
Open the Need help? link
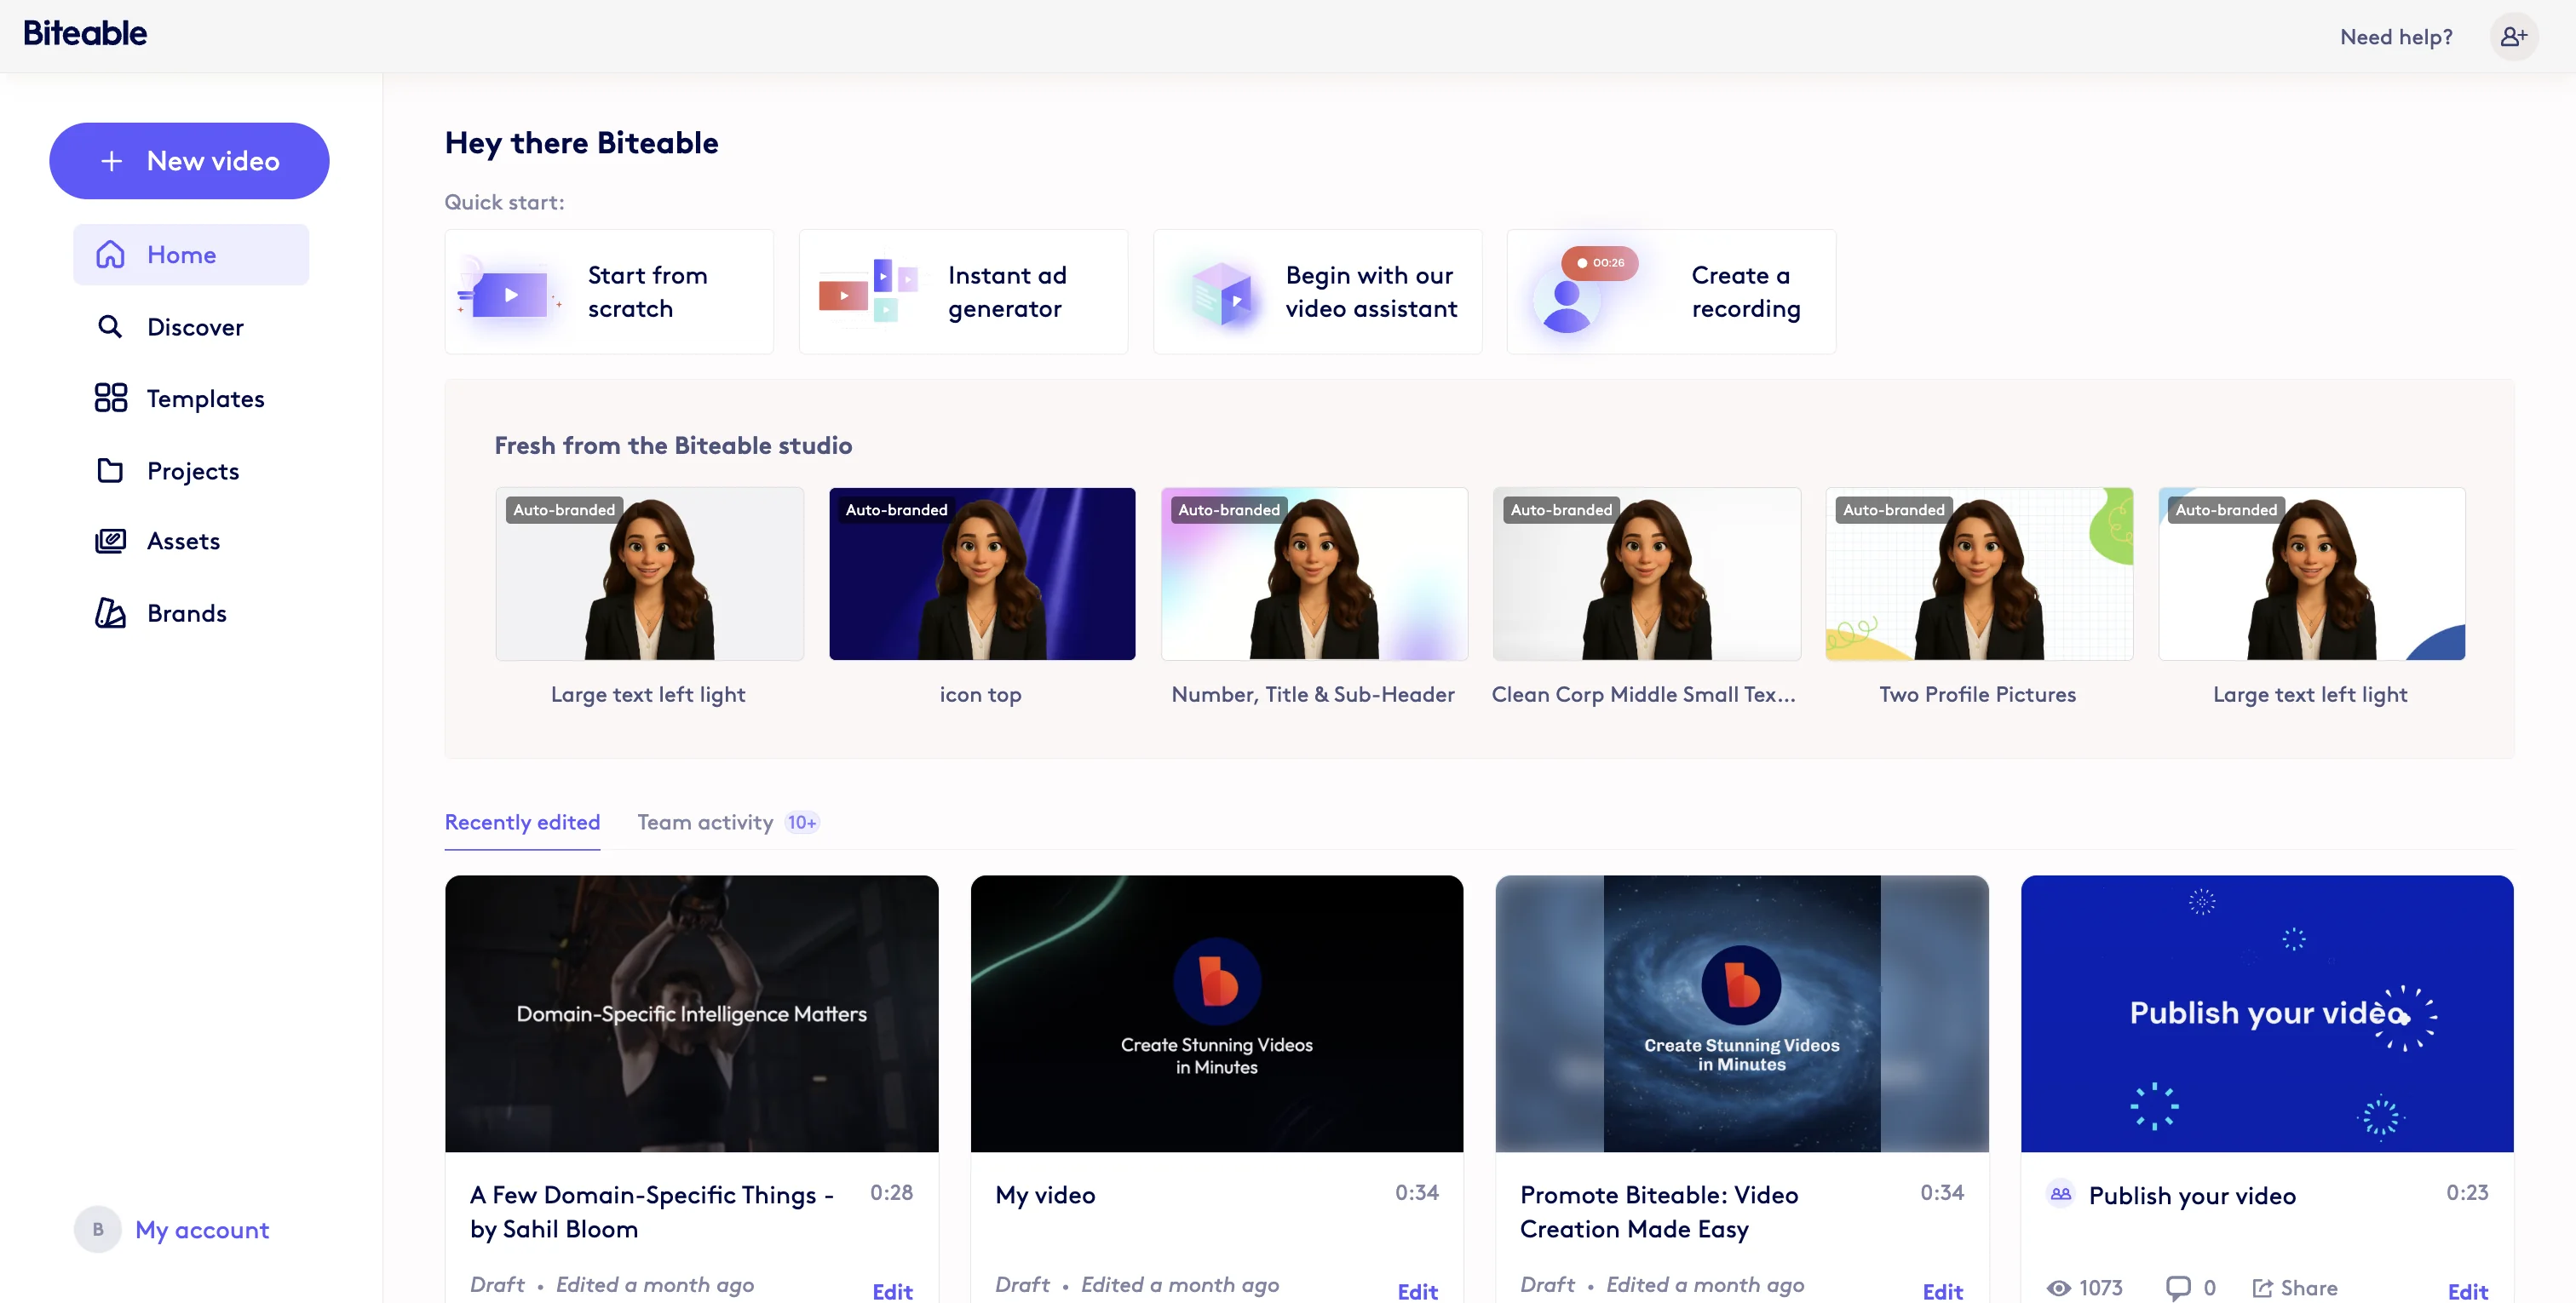pos(2396,36)
